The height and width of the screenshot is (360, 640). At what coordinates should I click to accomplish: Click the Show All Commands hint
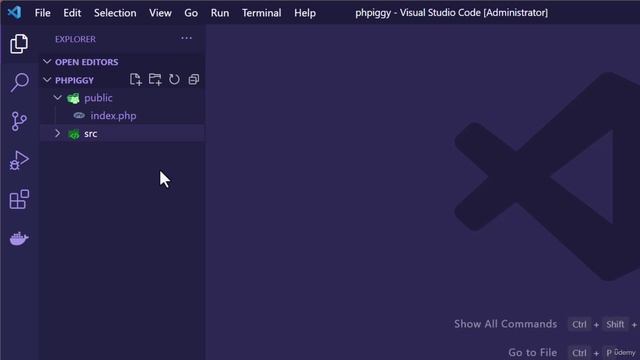(506, 324)
